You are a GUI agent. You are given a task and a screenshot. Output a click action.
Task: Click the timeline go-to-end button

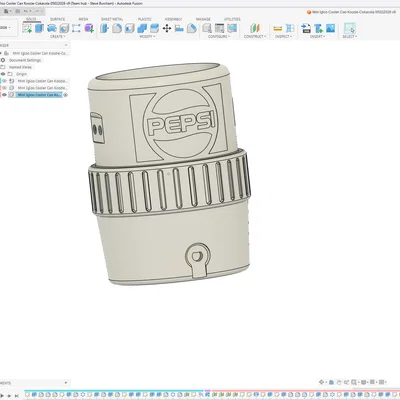(x=16, y=396)
